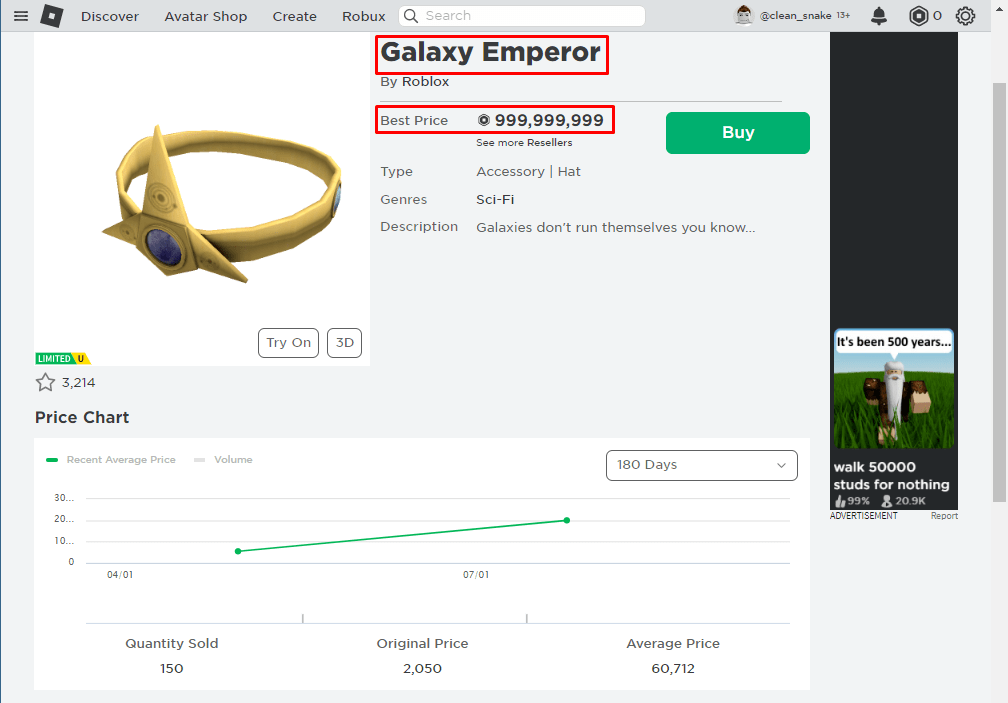
Task: Click the Robux icon beside Best Price
Action: [484, 120]
